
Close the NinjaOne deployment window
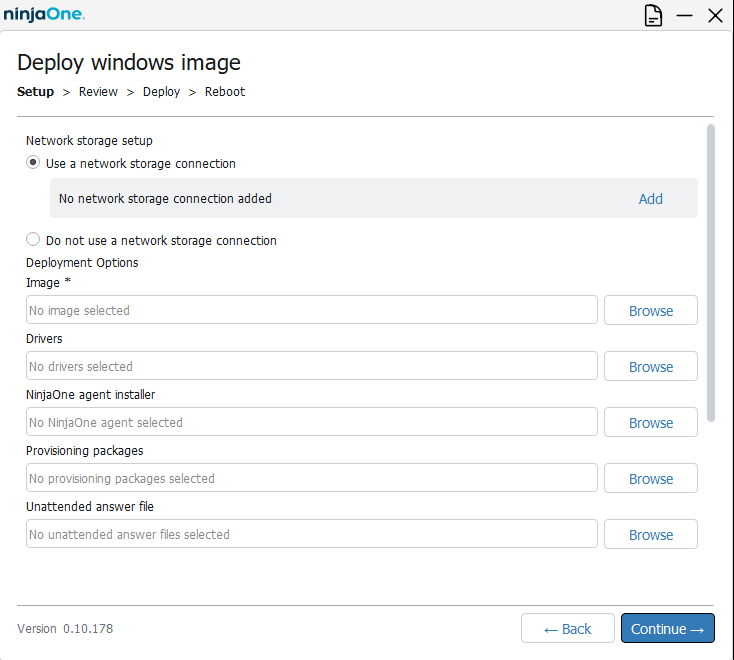tap(715, 15)
